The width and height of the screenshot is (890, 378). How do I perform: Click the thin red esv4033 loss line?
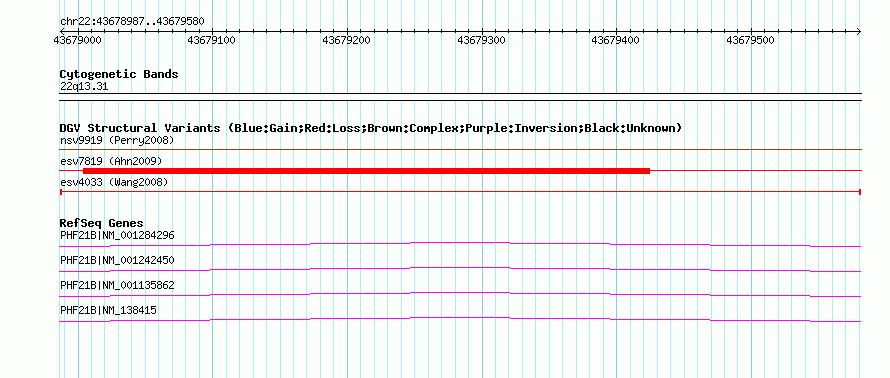tap(460, 192)
